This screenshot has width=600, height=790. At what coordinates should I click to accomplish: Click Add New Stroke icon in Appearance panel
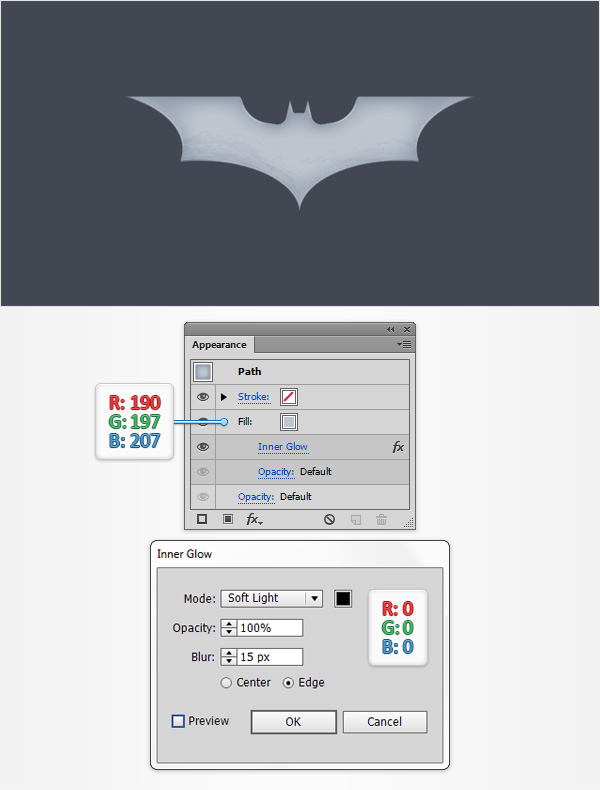click(x=202, y=519)
